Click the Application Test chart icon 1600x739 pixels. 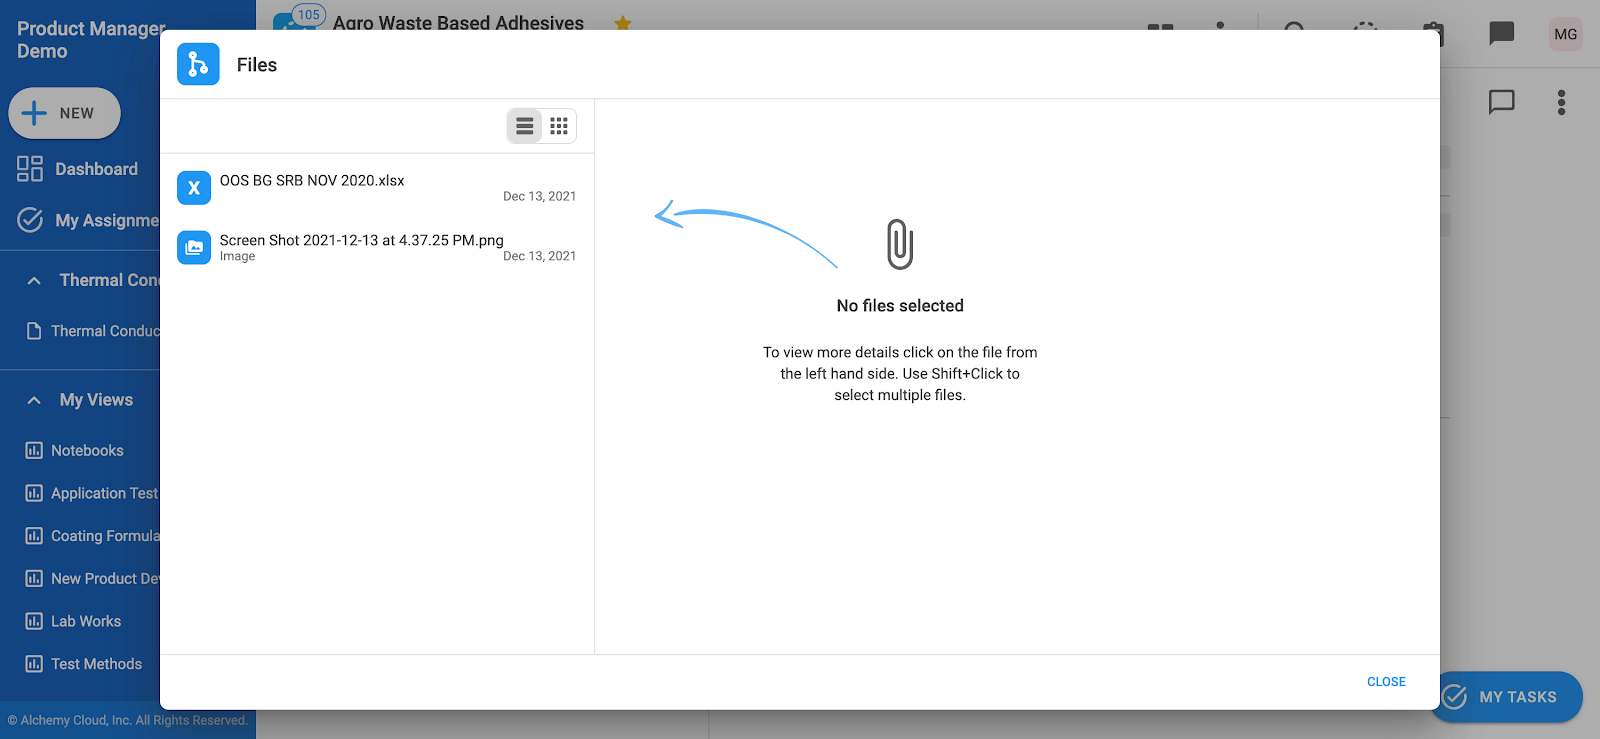(x=34, y=493)
